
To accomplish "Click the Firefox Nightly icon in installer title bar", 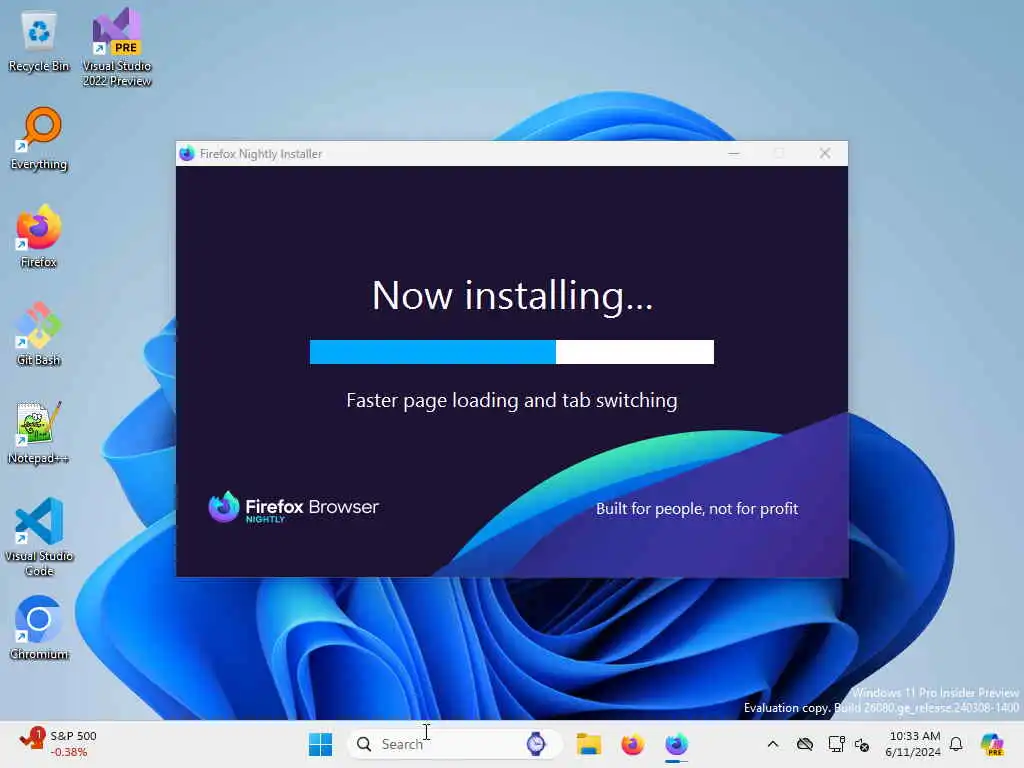I will (x=187, y=153).
